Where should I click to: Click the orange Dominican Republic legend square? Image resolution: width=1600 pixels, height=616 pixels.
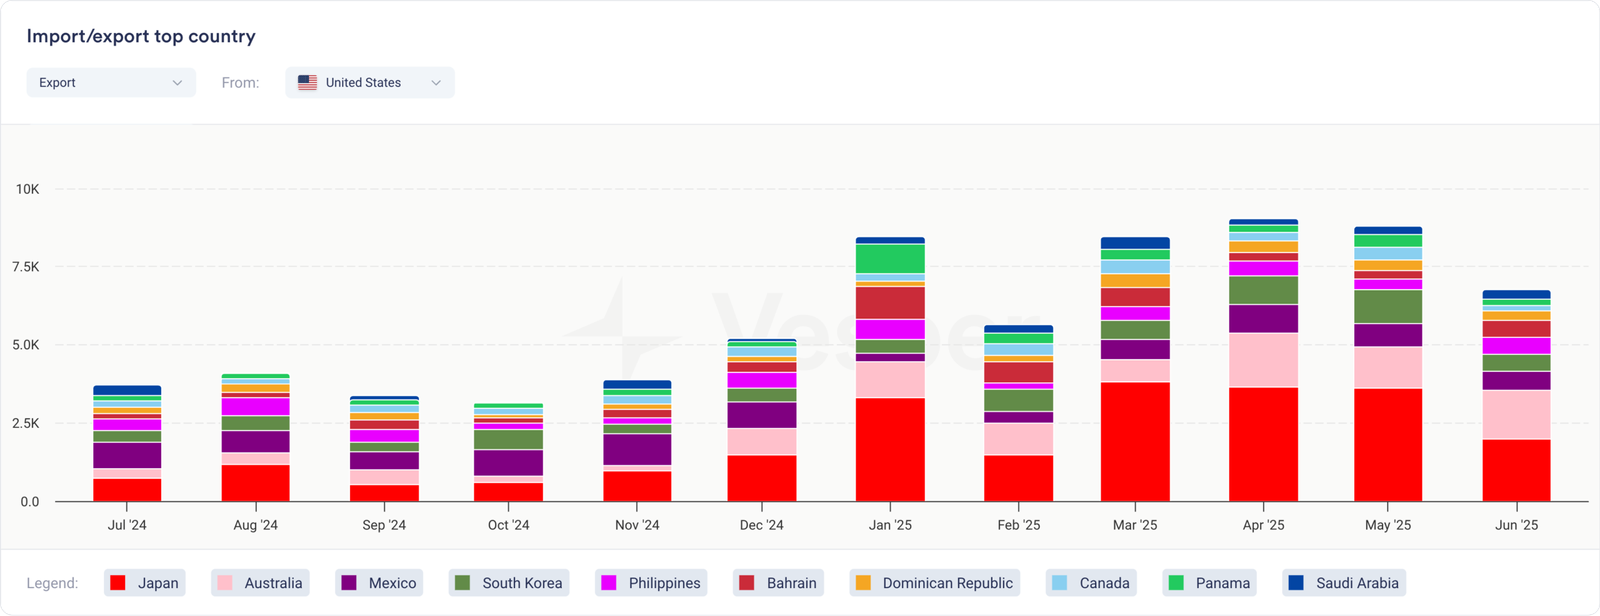(863, 583)
